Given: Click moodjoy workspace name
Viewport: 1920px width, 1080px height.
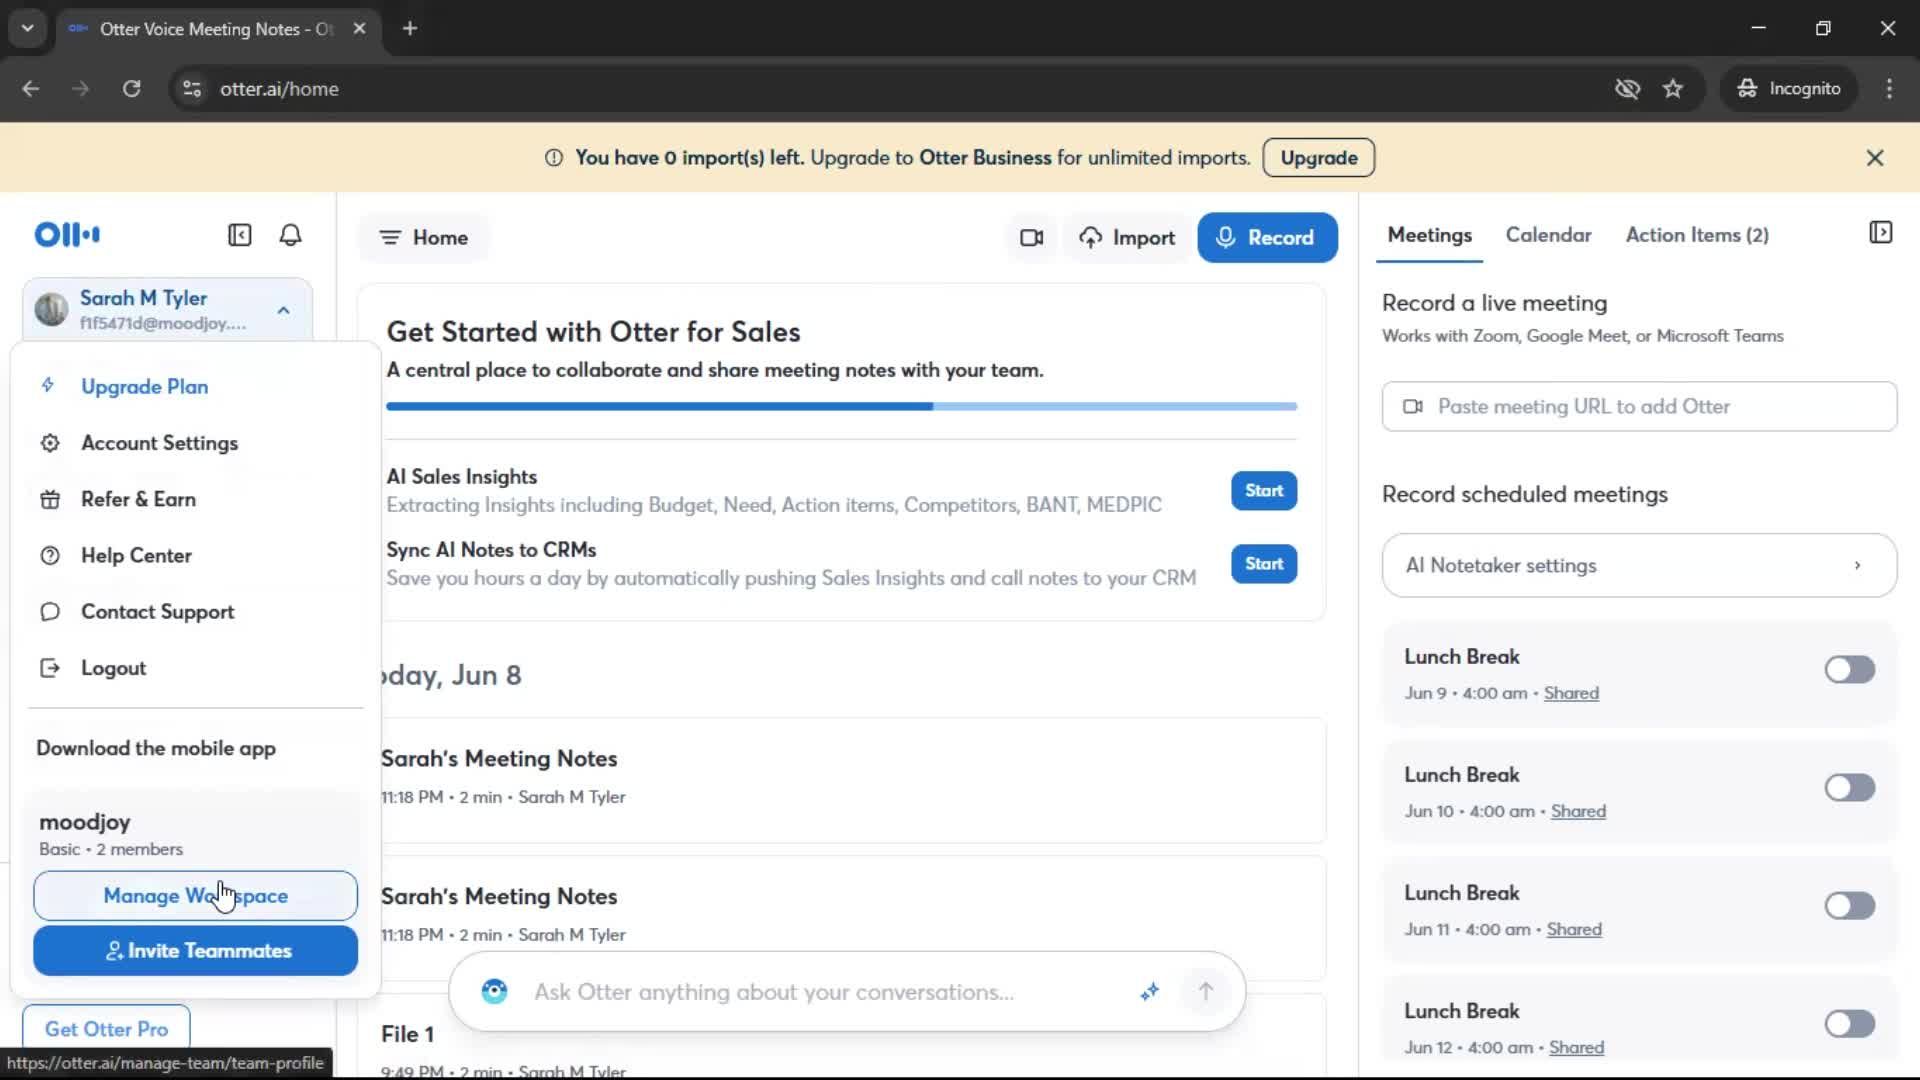Looking at the screenshot, I should [85, 823].
